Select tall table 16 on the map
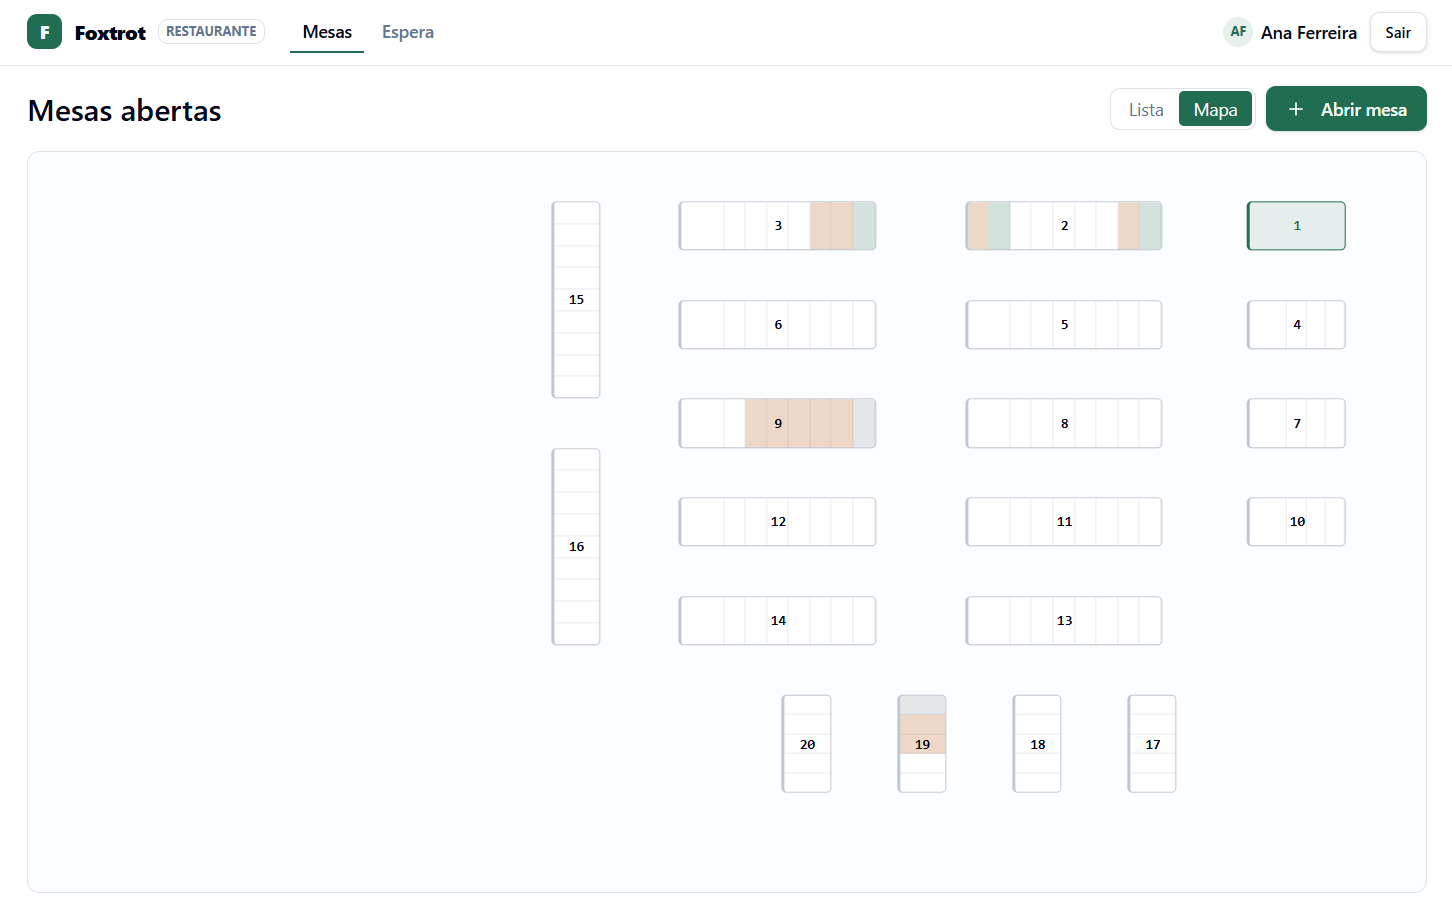This screenshot has height=913, width=1452. (x=576, y=547)
